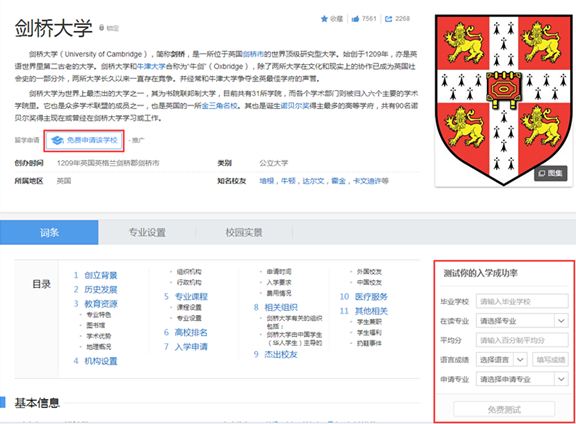Go to contents item 7 入学申请
The height and width of the screenshot is (424, 576).
click(x=191, y=347)
